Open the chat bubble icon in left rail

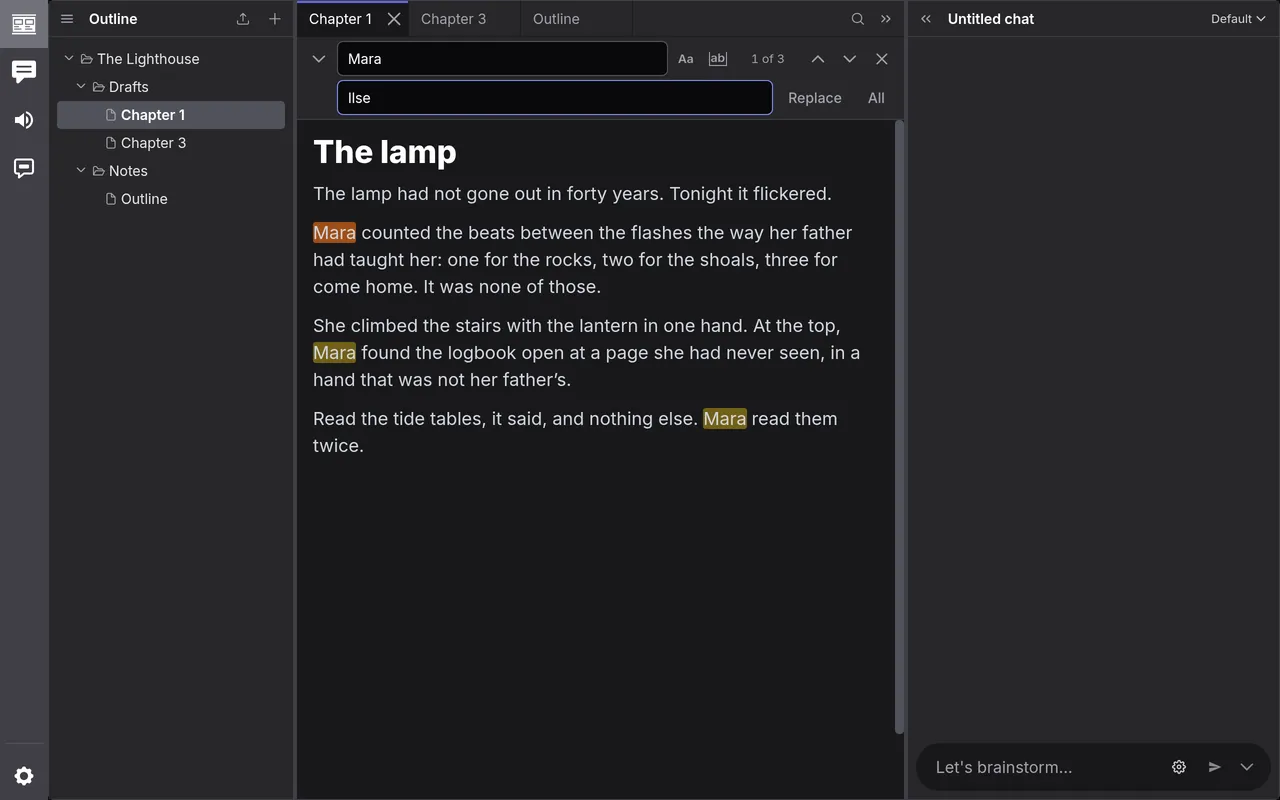tap(24, 72)
